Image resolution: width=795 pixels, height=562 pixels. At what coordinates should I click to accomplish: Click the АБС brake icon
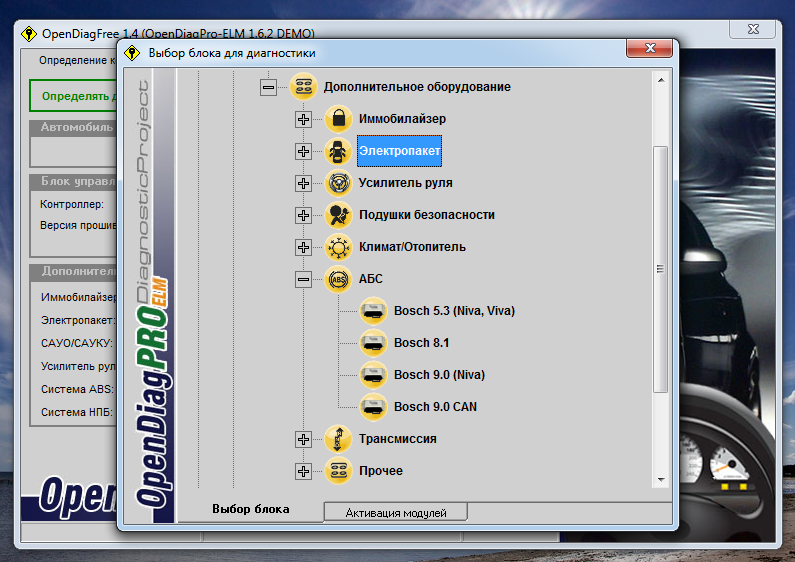[x=338, y=279]
